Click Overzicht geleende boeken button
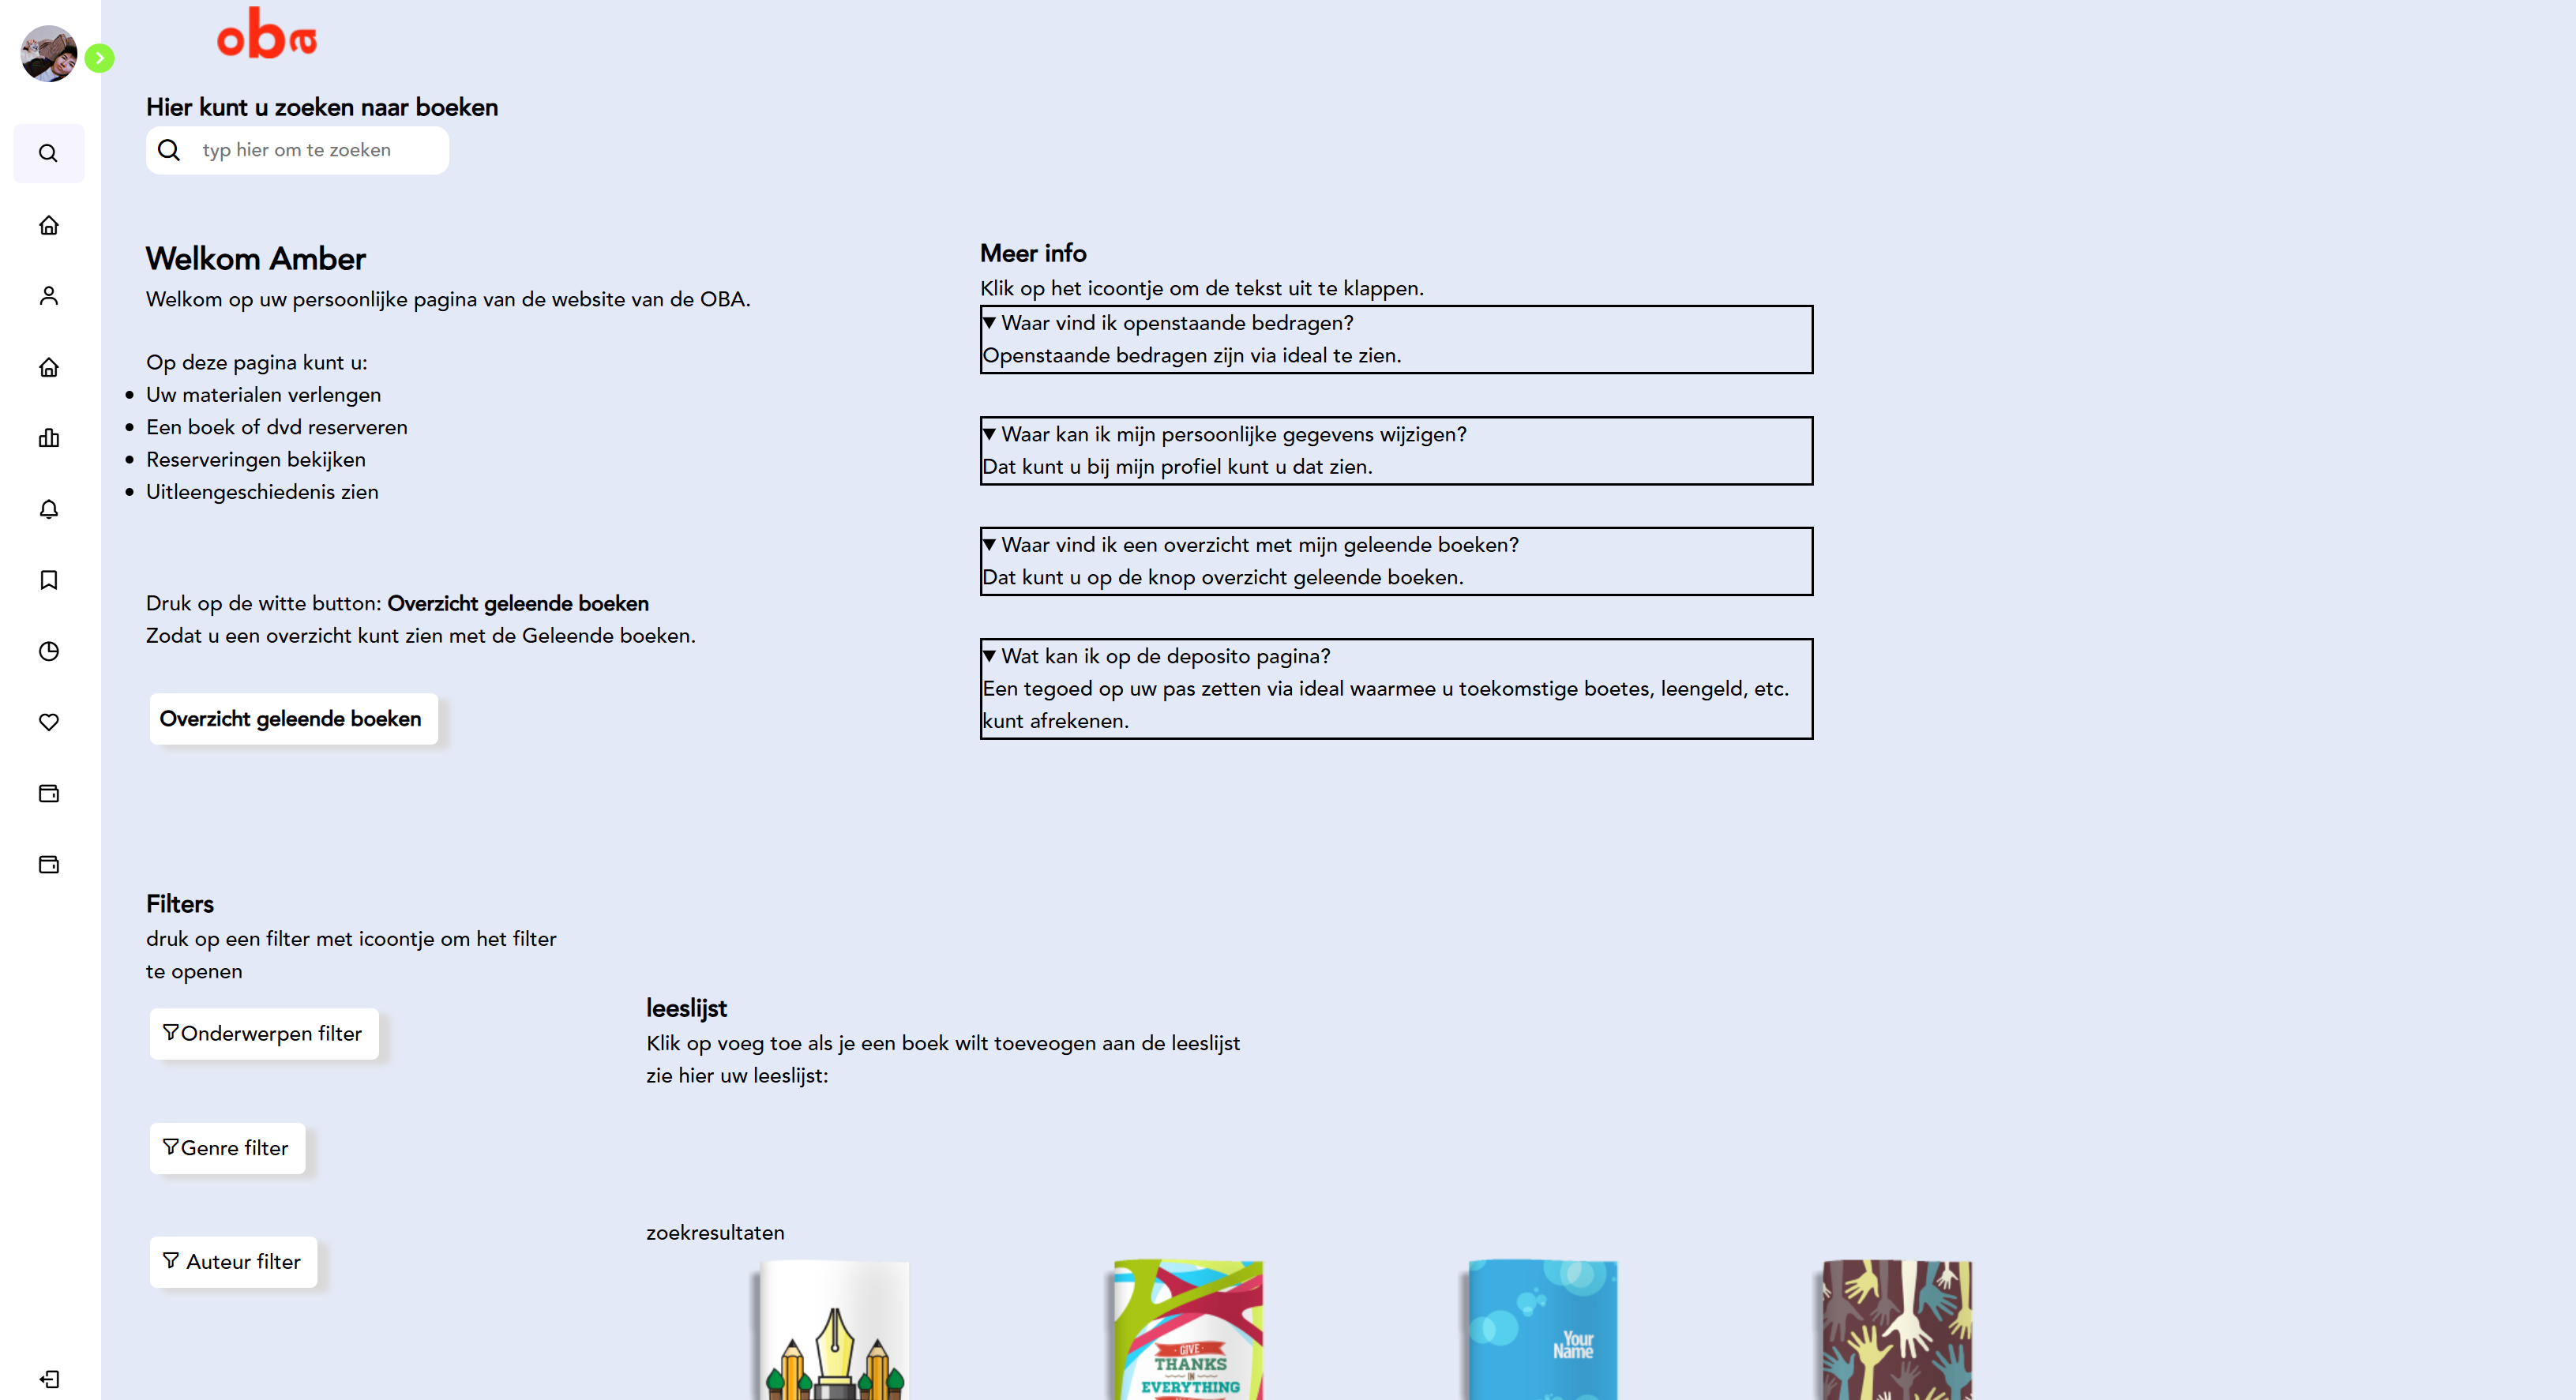 [290, 717]
